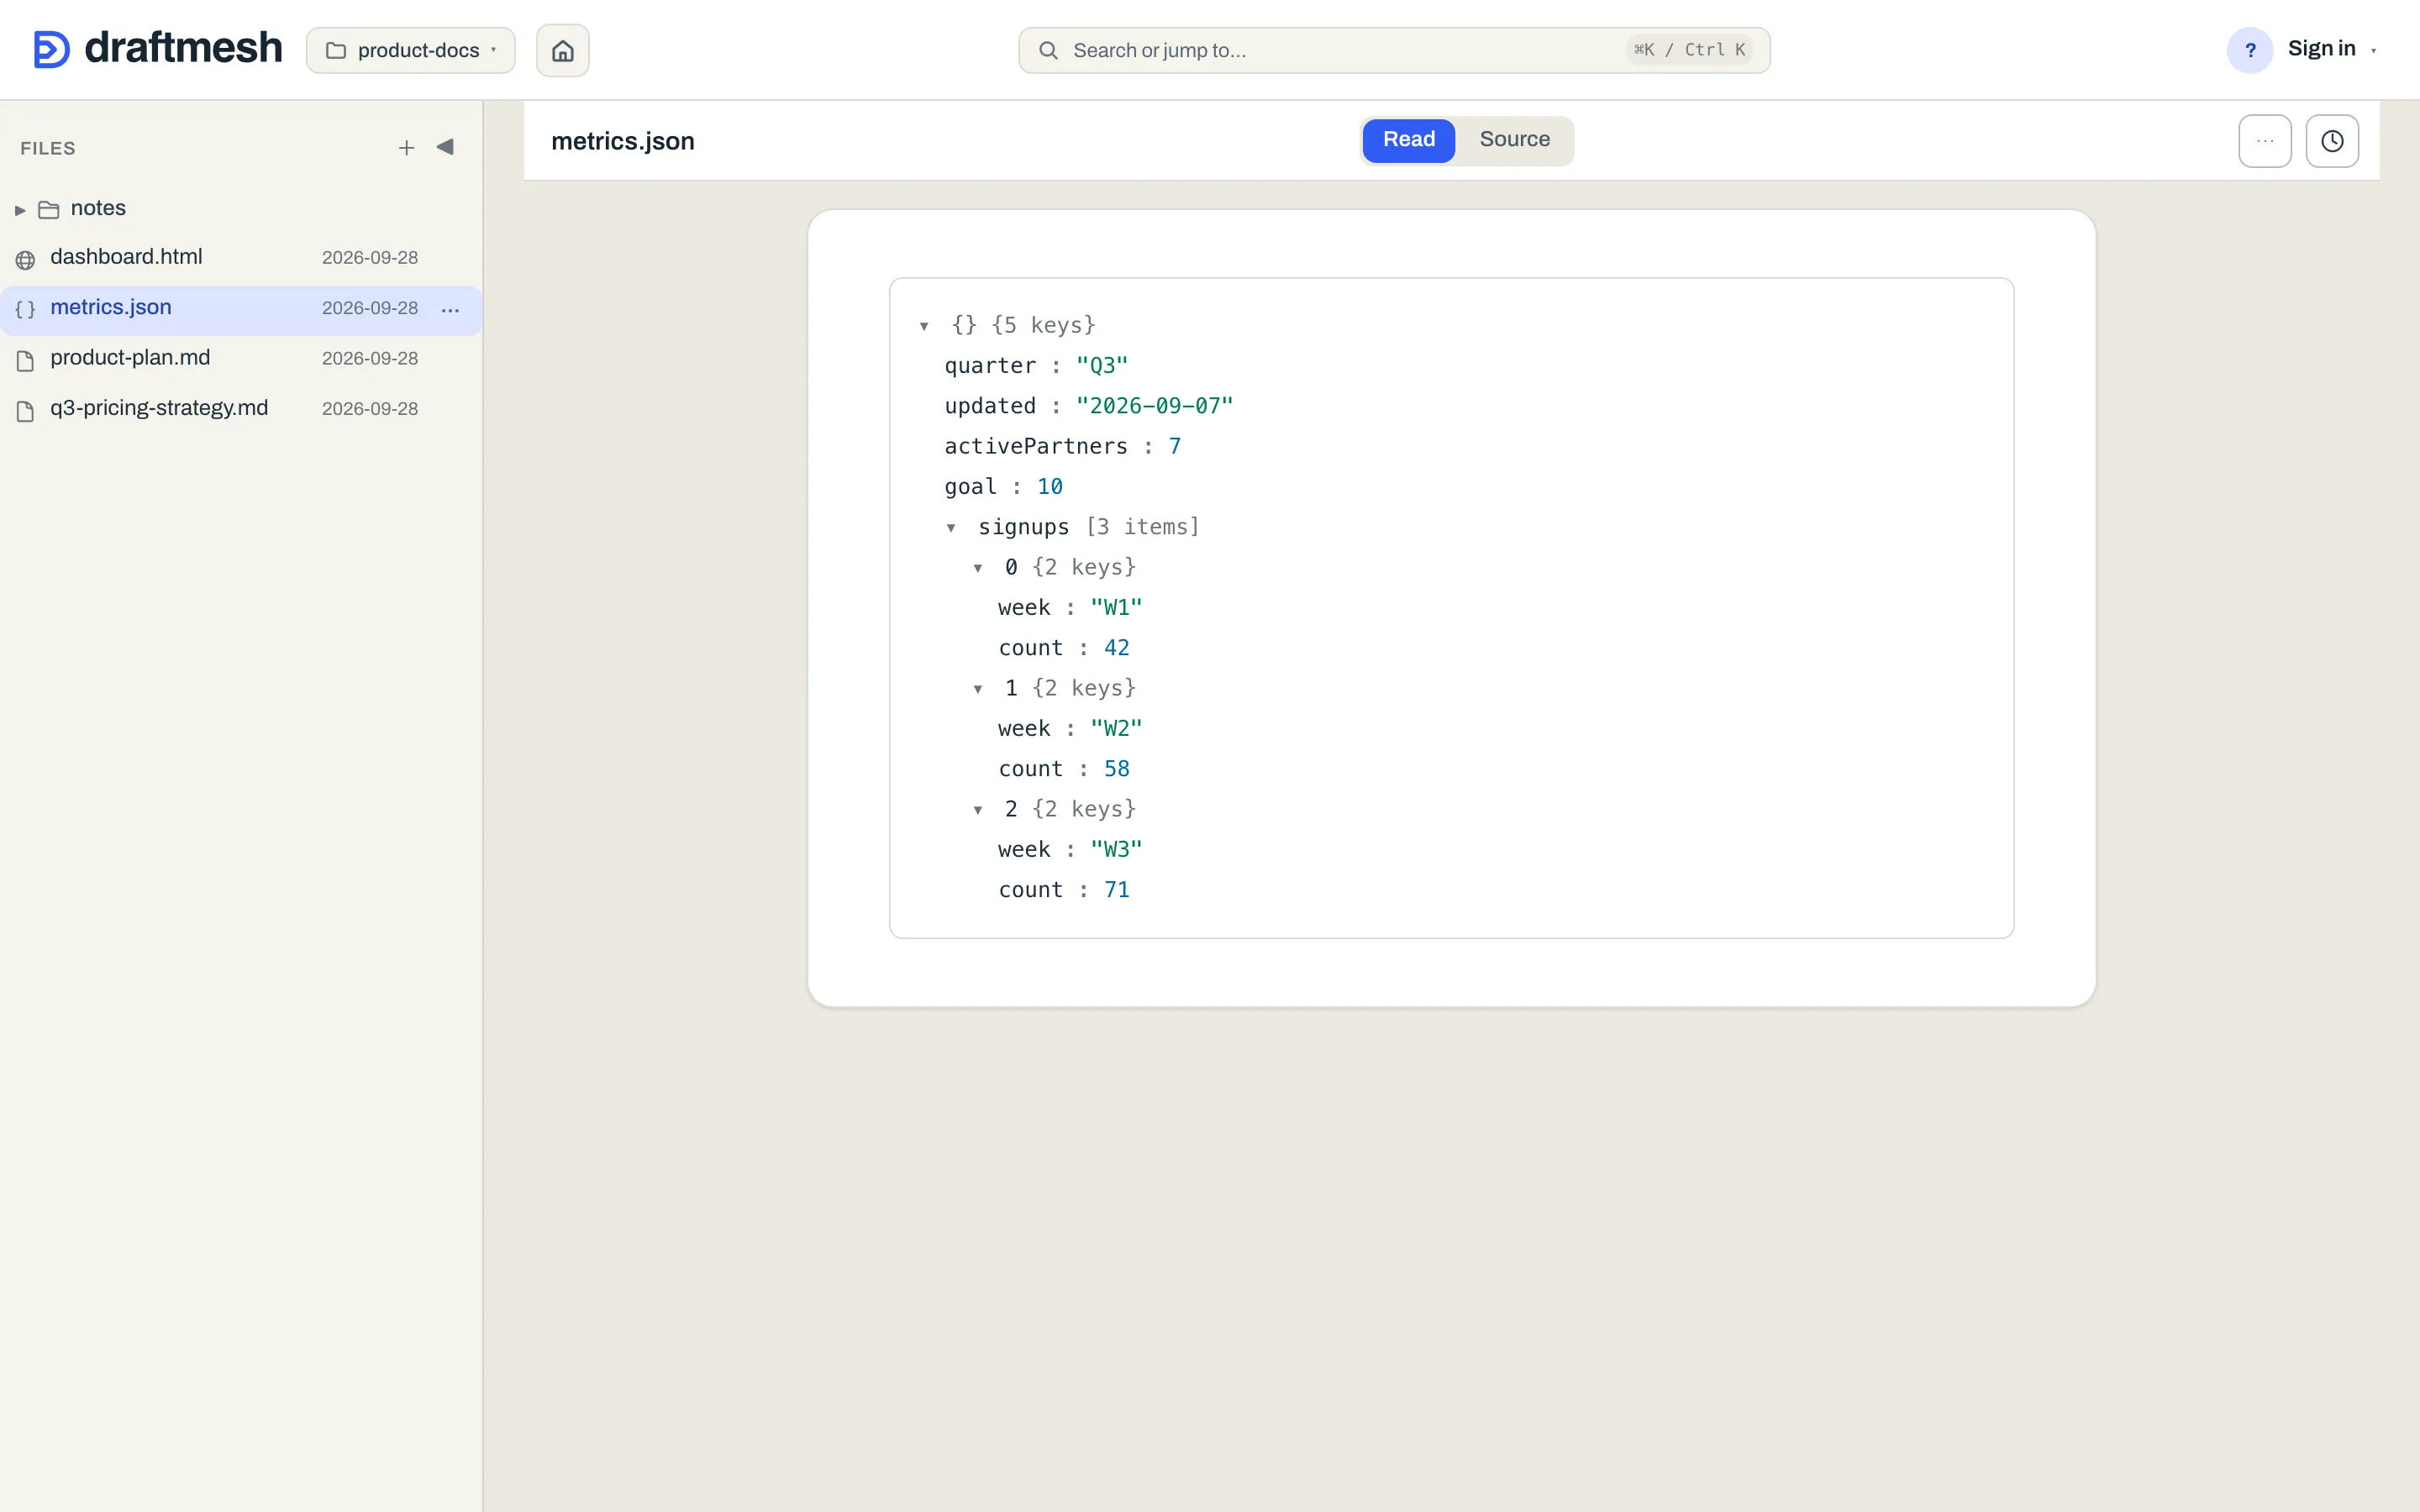Click the activePartners key label
Screen dimensions: 2420x1512
[1036, 446]
